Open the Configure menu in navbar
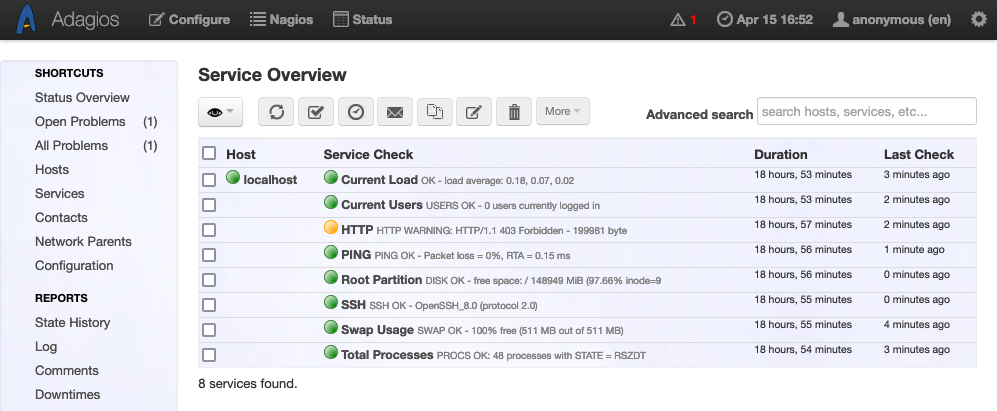Image resolution: width=997 pixels, height=411 pixels. [x=189, y=19]
